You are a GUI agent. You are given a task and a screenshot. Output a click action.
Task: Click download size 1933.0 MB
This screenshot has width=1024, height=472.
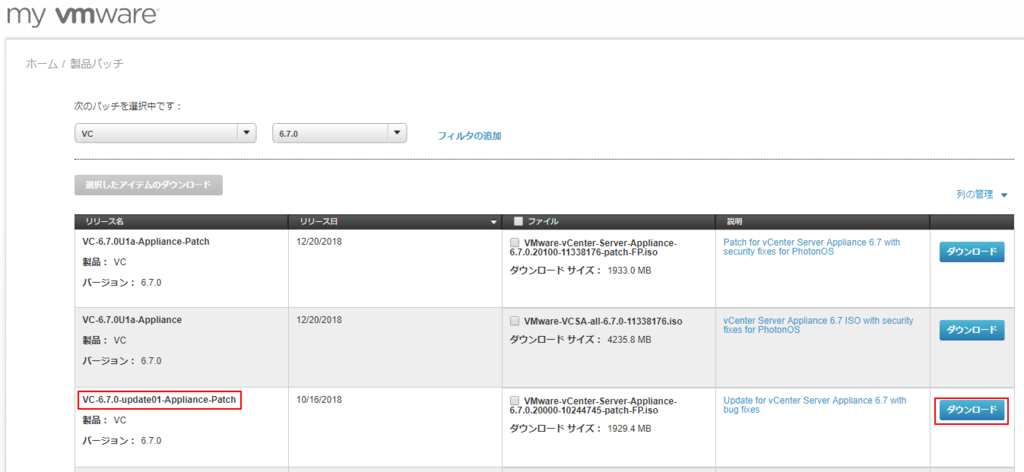click(630, 270)
